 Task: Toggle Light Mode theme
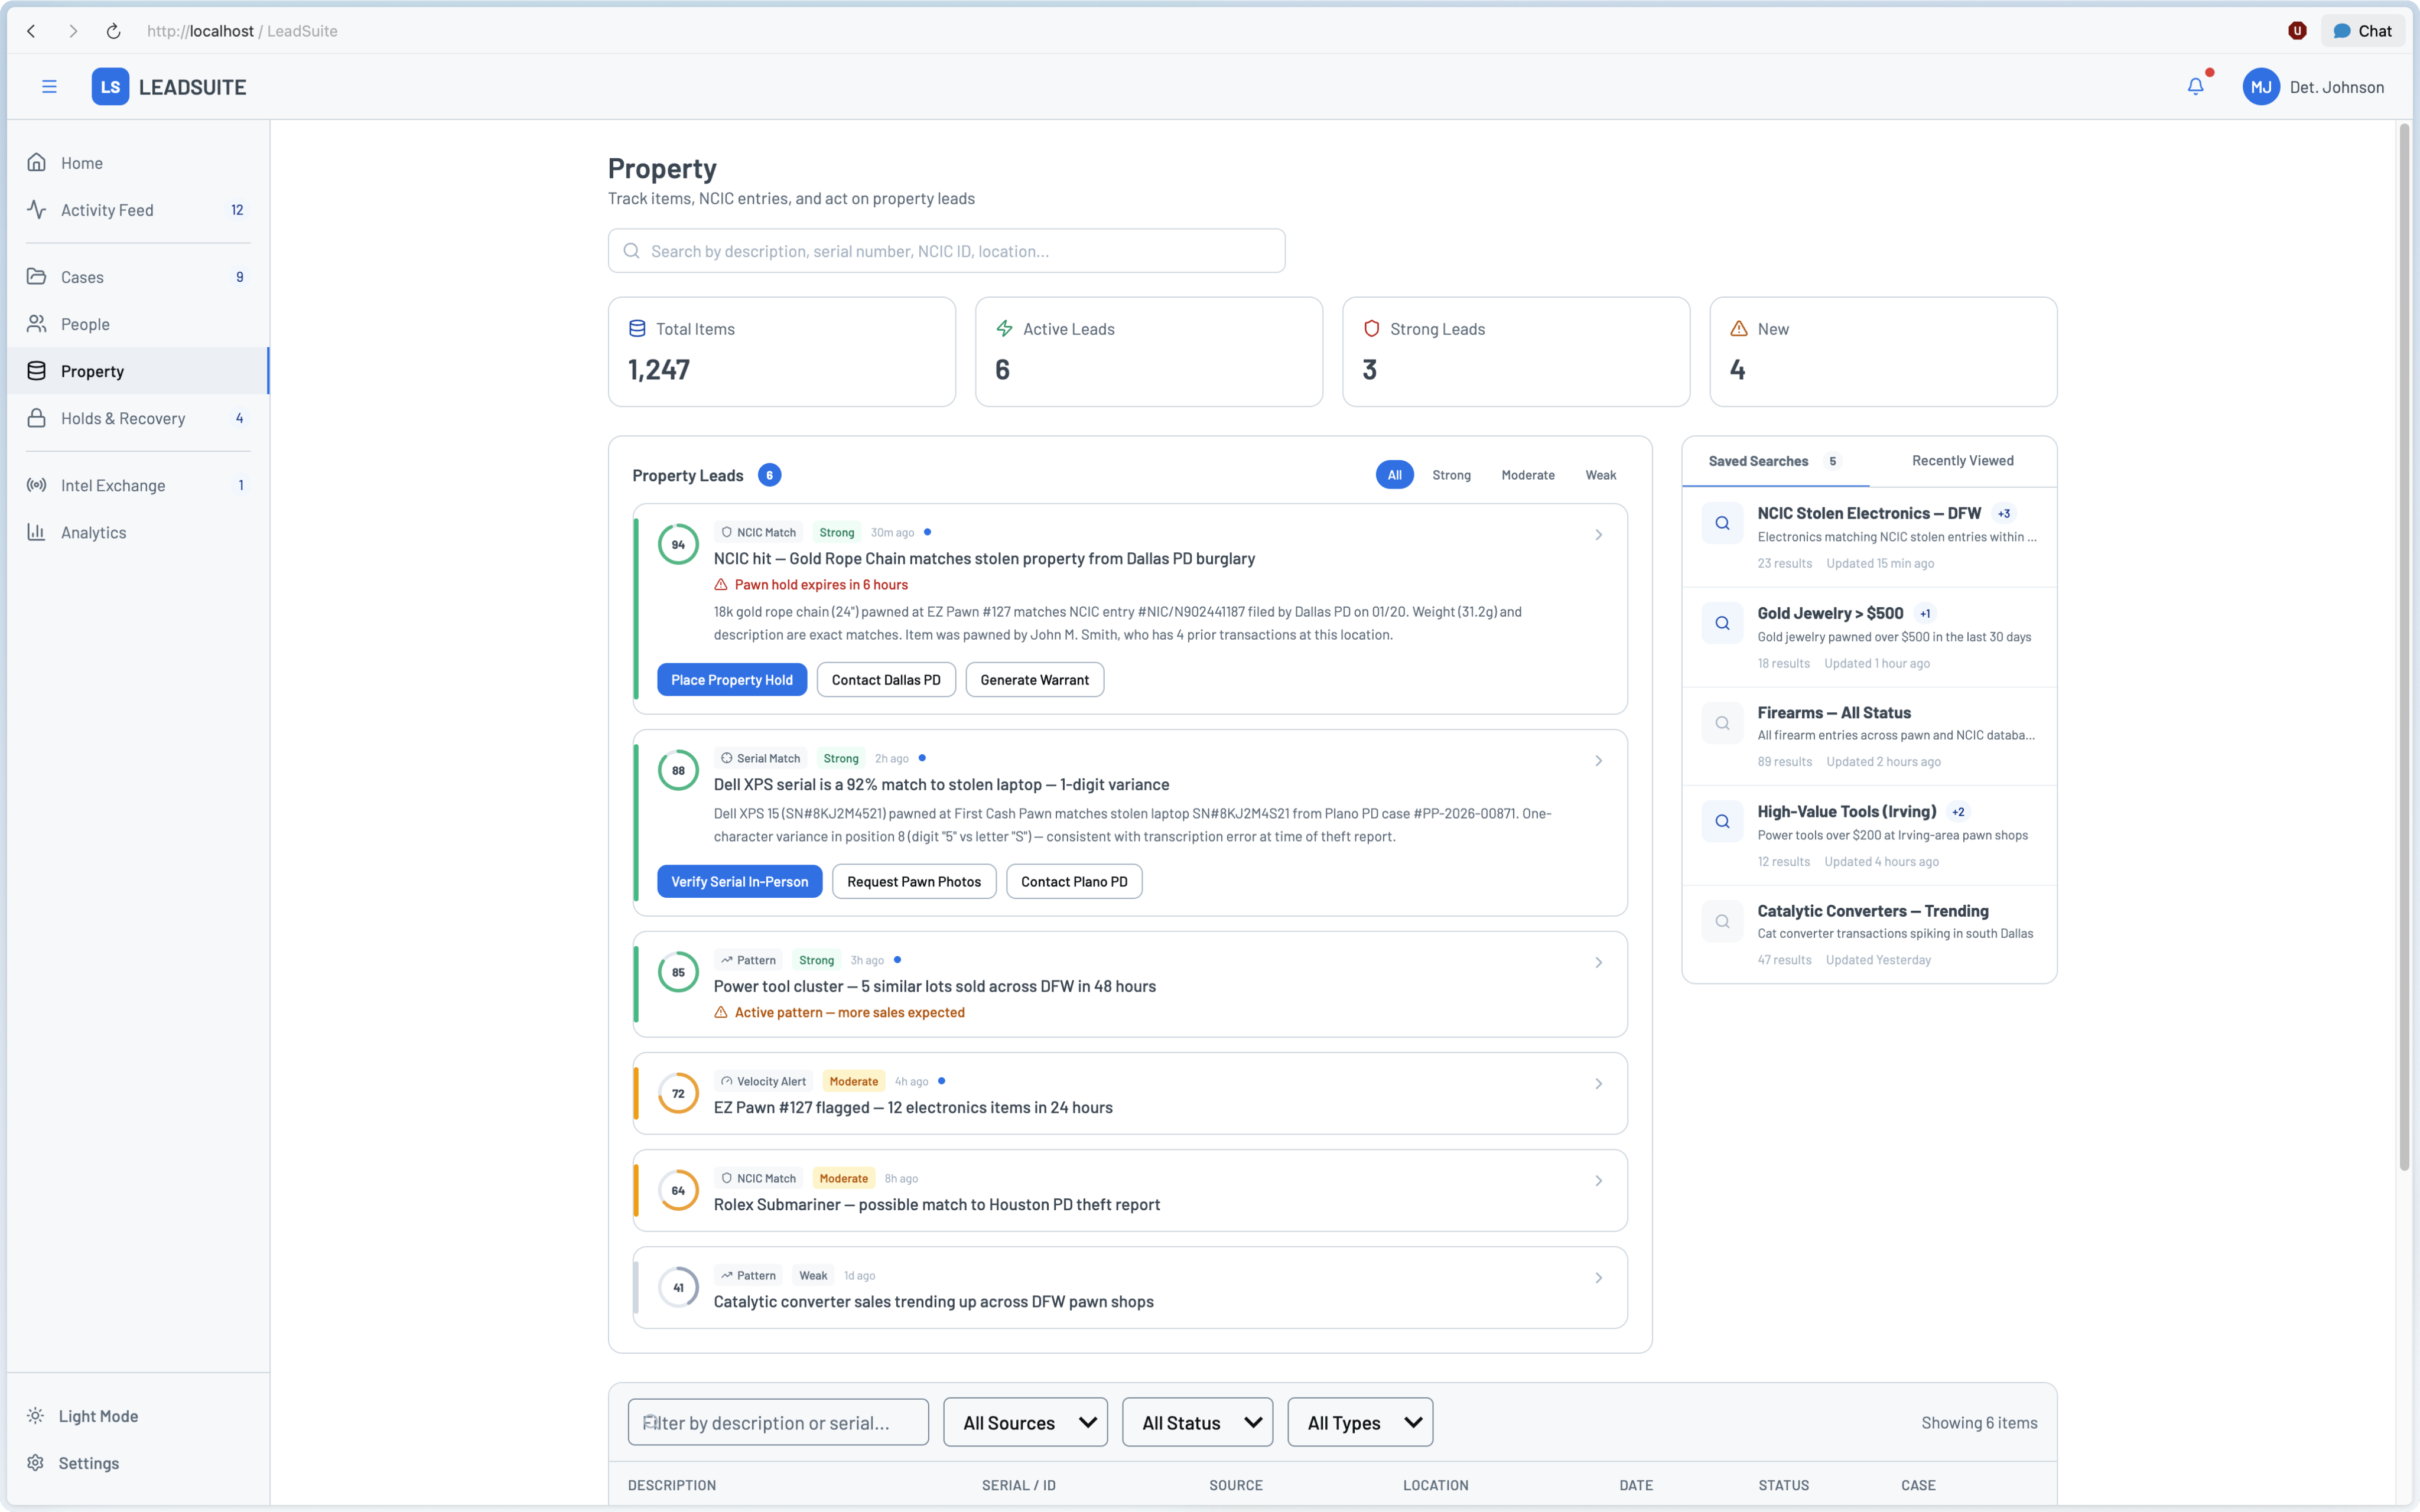[x=98, y=1416]
